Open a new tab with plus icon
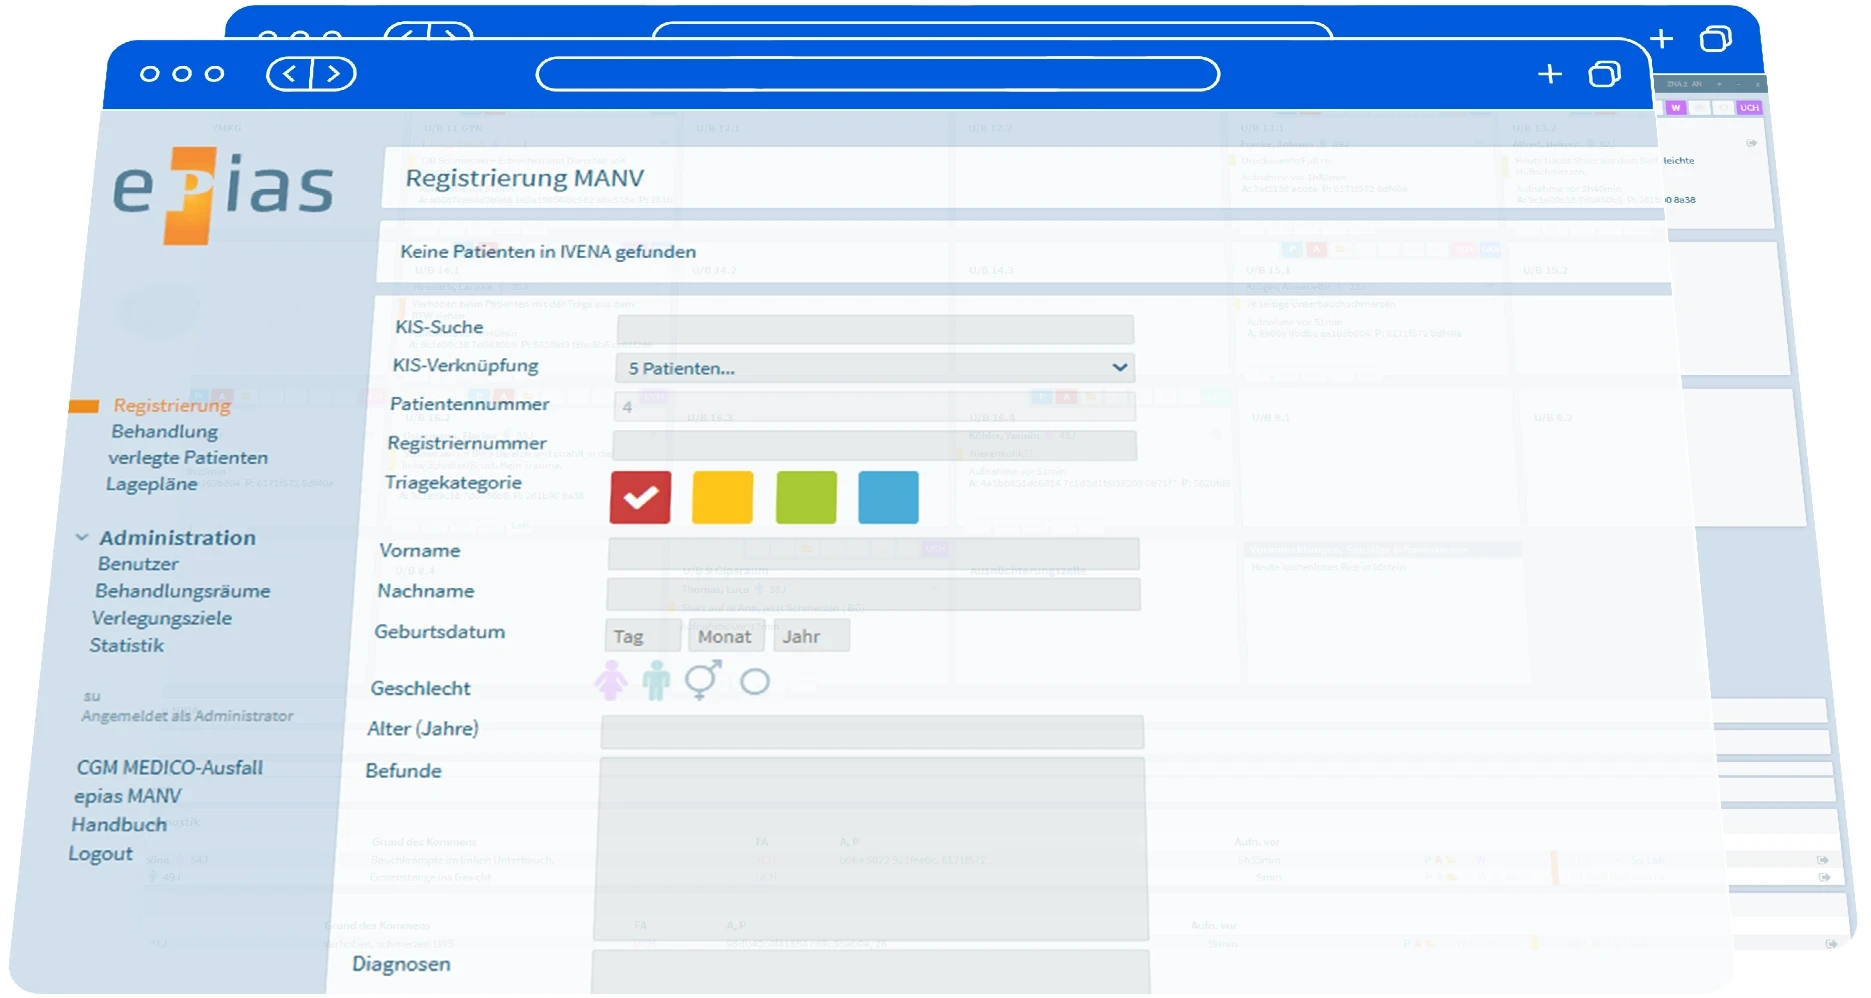This screenshot has height=998, width=1871. pos(1549,74)
